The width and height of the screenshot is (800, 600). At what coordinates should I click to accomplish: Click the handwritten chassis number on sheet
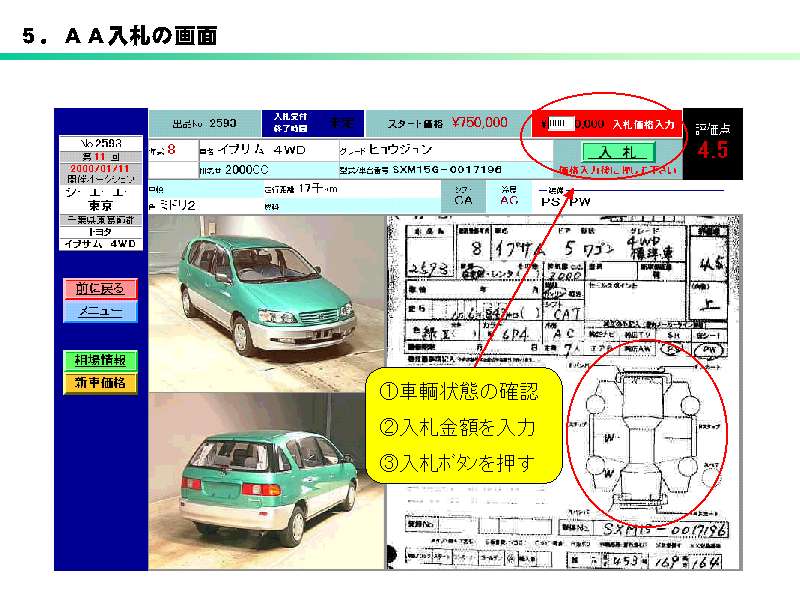click(658, 527)
